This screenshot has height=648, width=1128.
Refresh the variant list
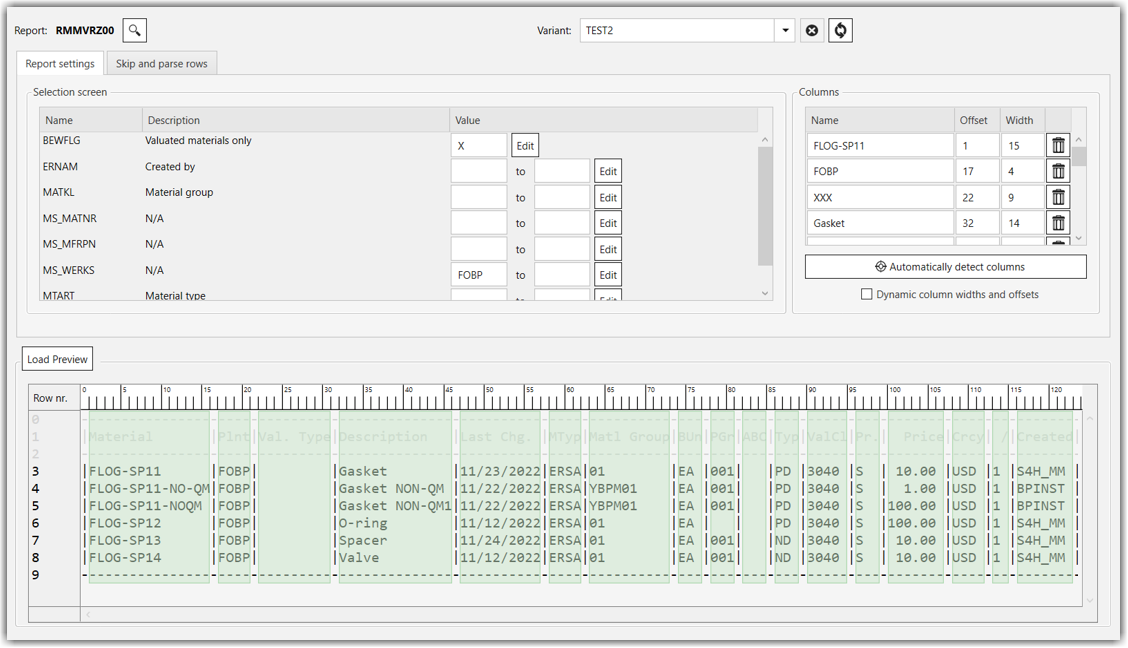(x=841, y=31)
